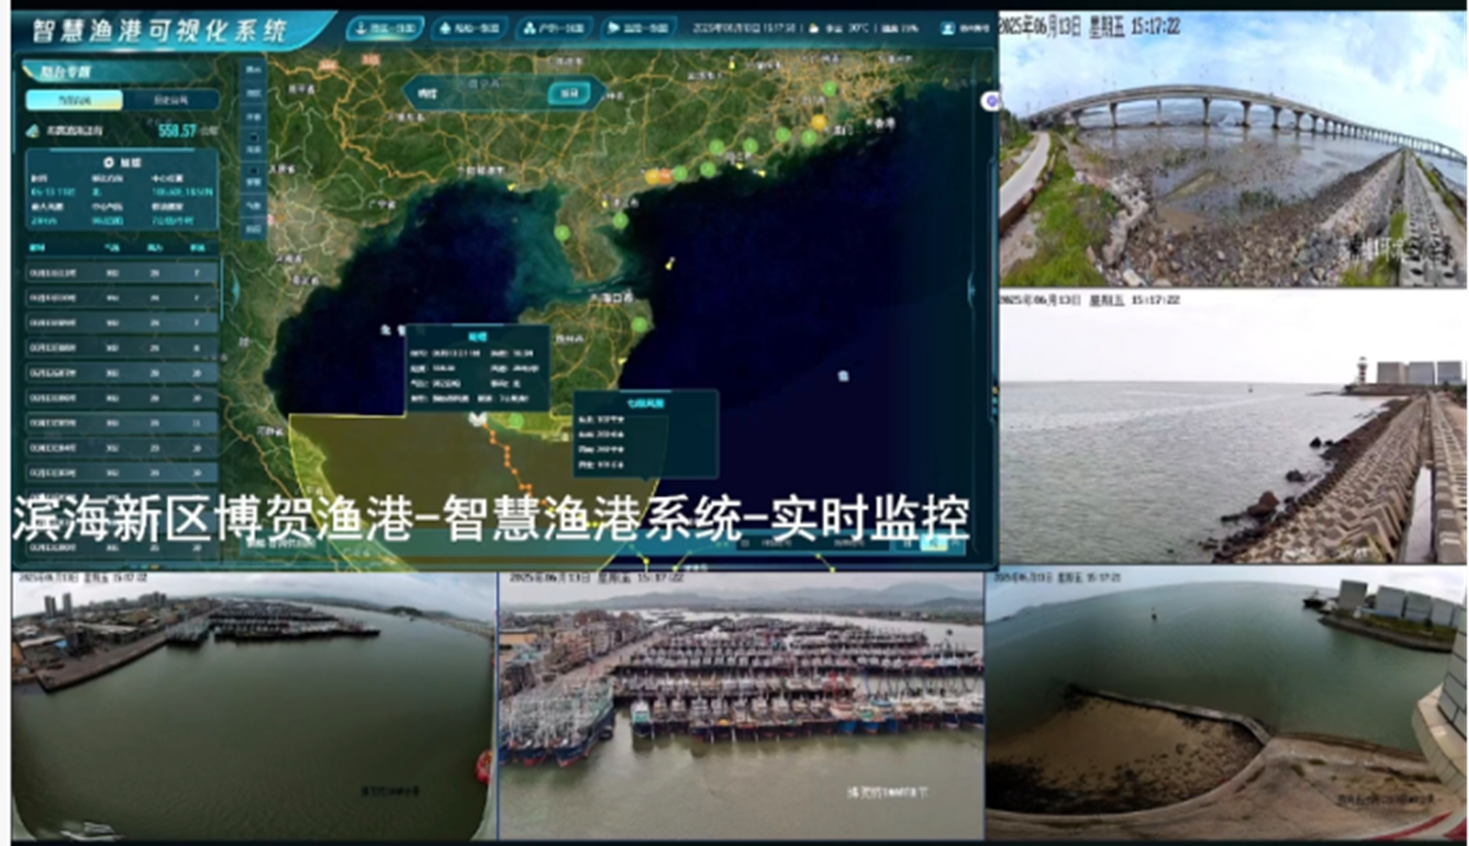The width and height of the screenshot is (1469, 846).
Task: Toggle the first layer button in vertical map toolbar
Action: [x=253, y=70]
